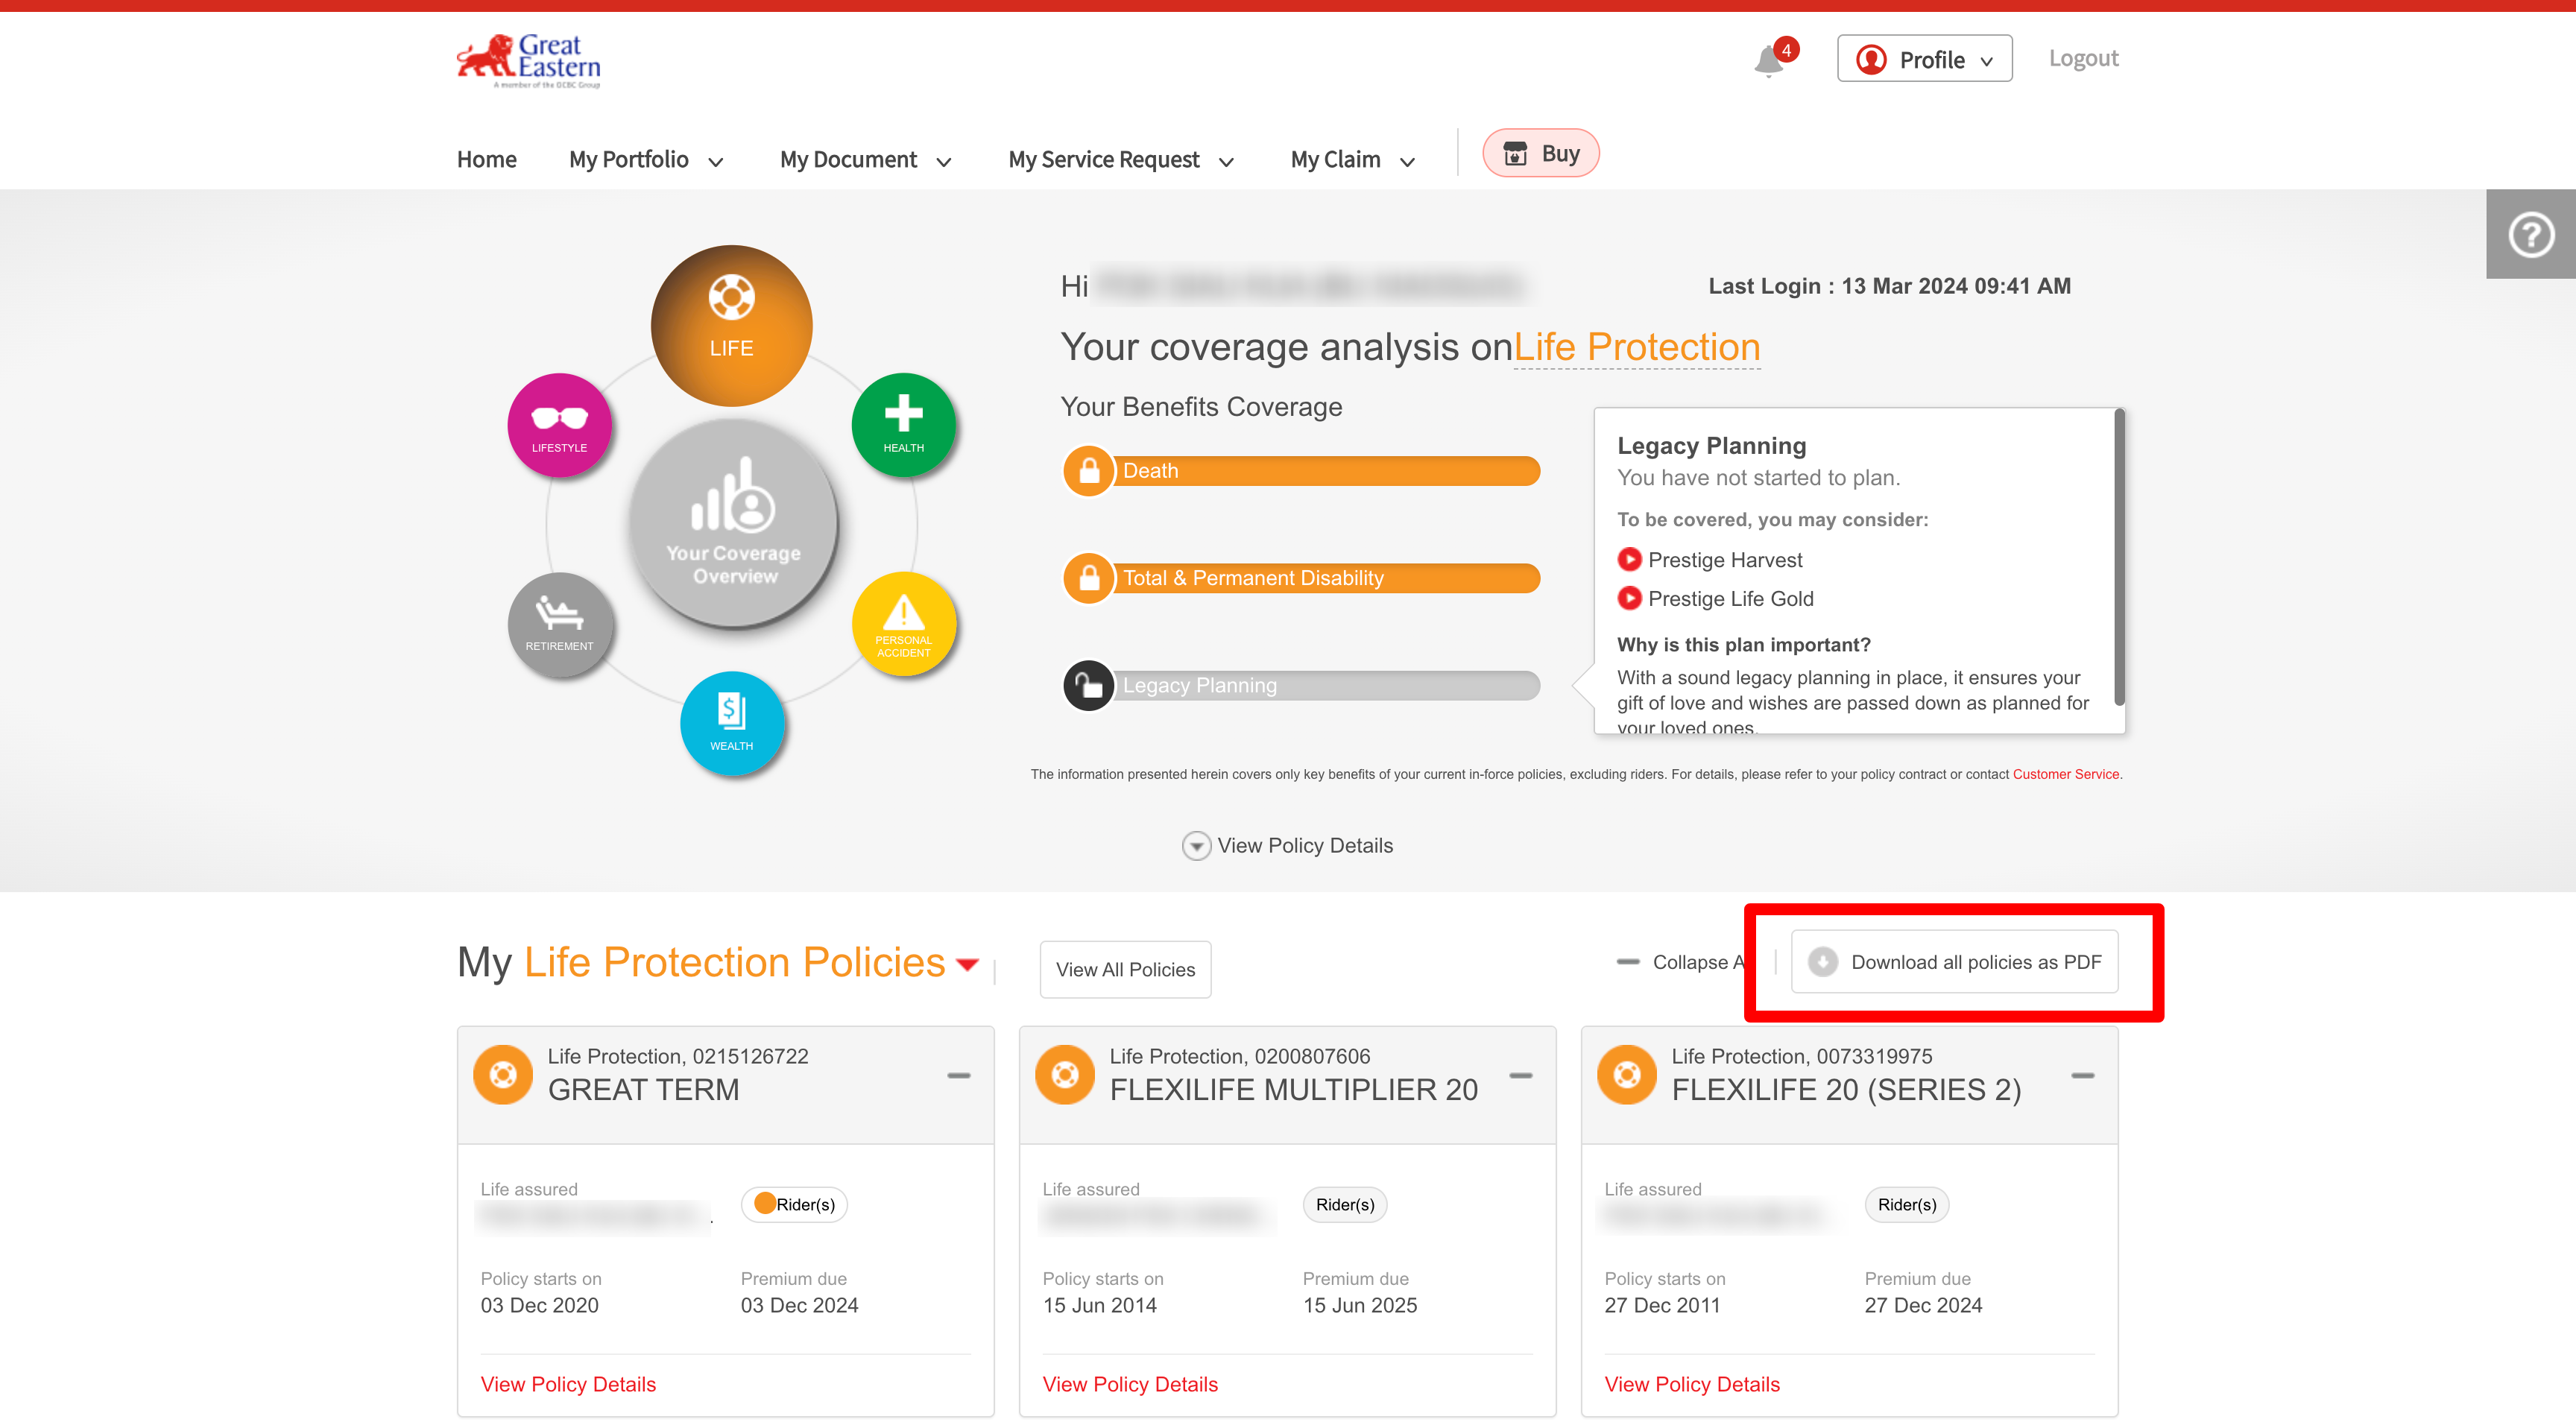
Task: Select the LIFESTYLE coverage circle
Action: 559,424
